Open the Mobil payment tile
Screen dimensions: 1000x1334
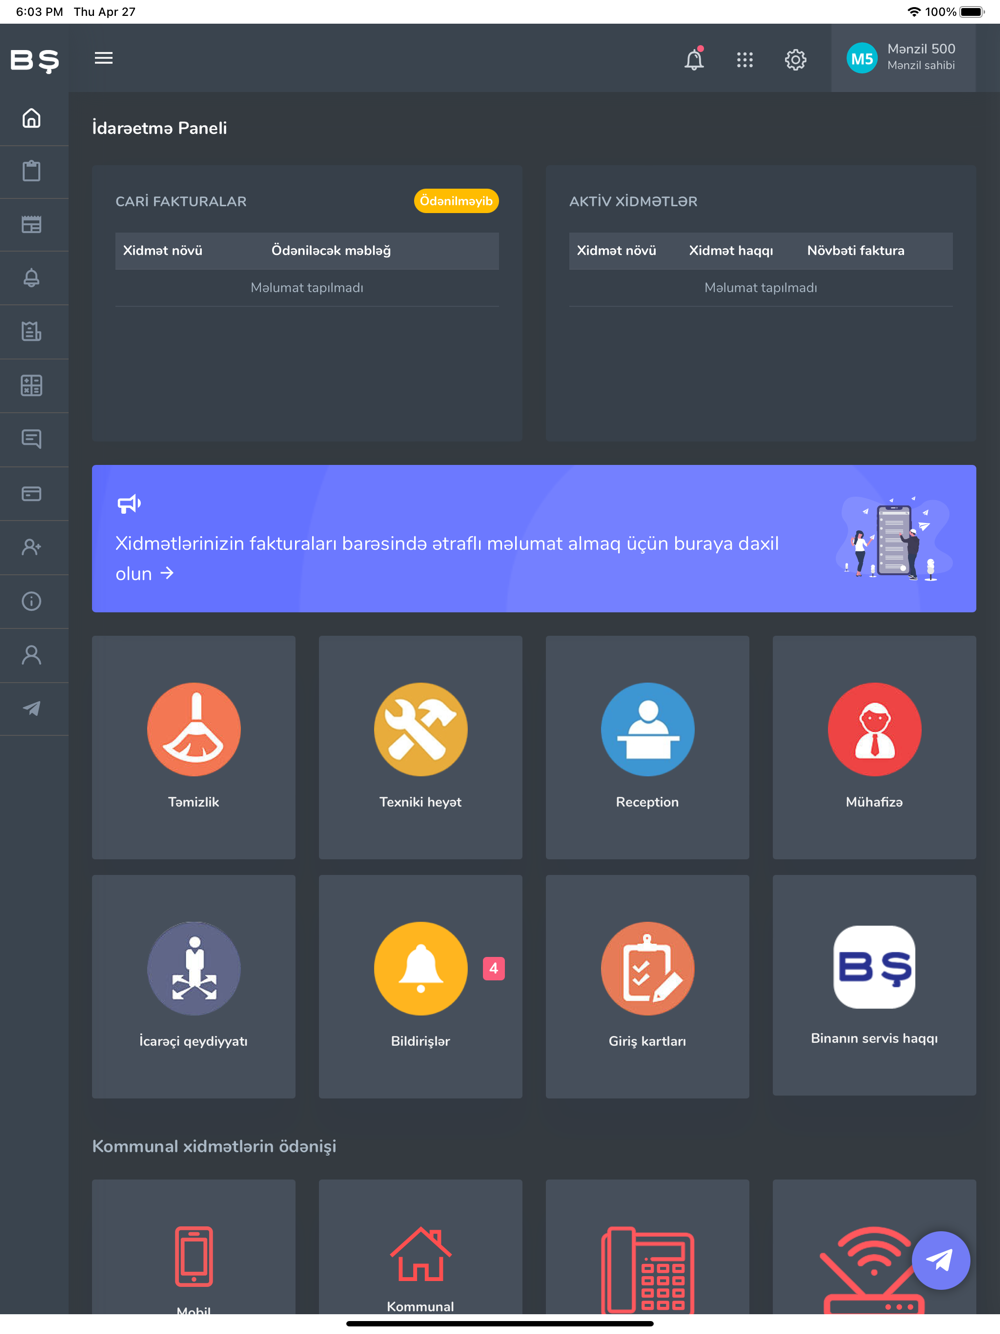pyautogui.click(x=194, y=1247)
